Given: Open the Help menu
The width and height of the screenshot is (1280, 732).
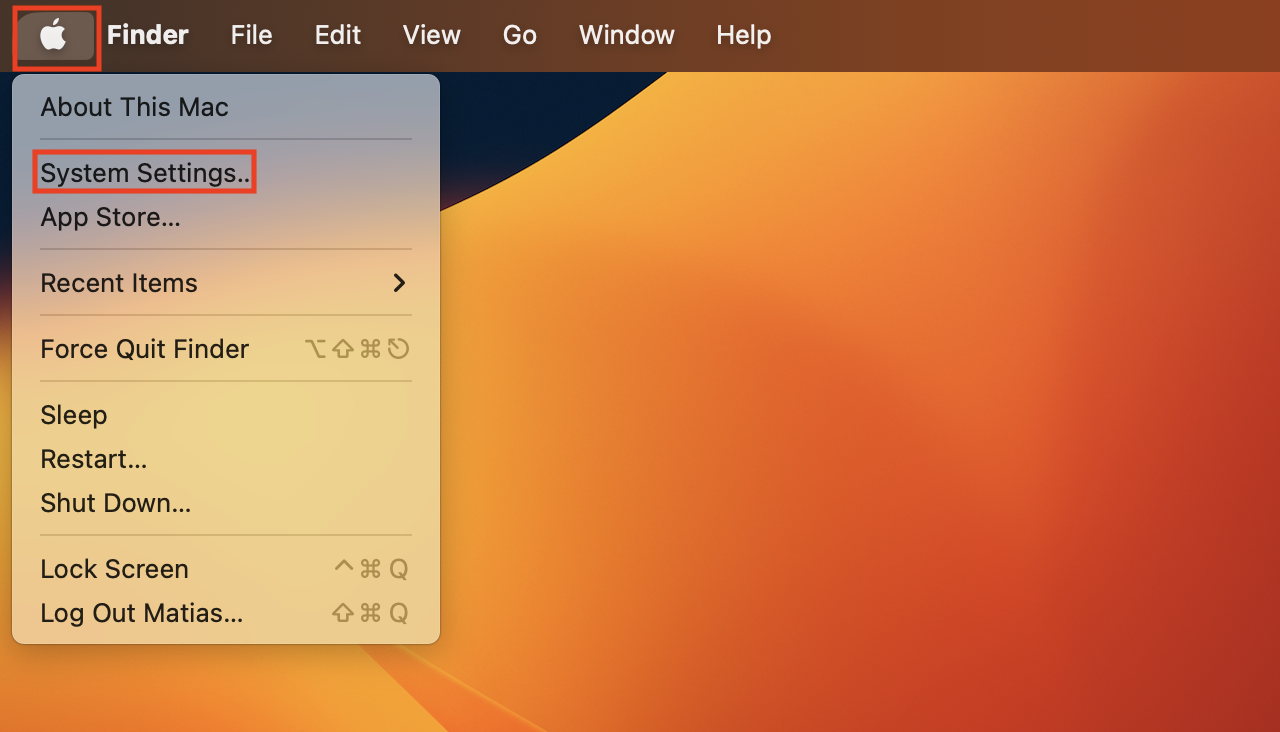Looking at the screenshot, I should 743,36.
